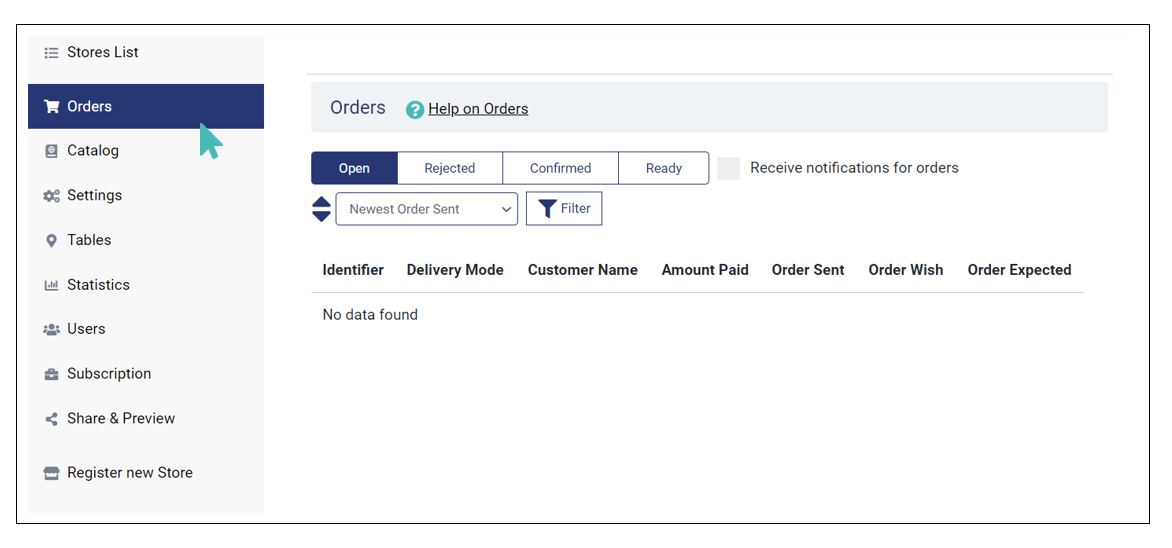Click the Order Sent column header
The image size is (1172, 548).
coord(808,270)
